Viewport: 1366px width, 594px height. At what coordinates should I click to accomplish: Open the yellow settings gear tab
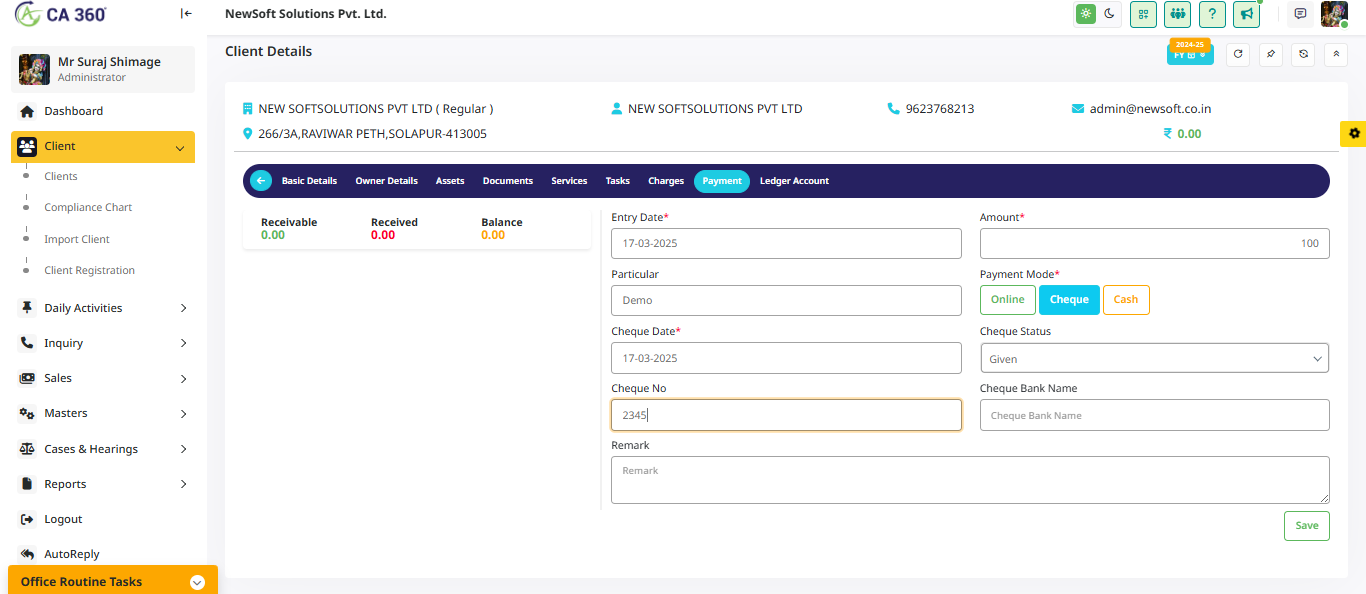(1354, 133)
